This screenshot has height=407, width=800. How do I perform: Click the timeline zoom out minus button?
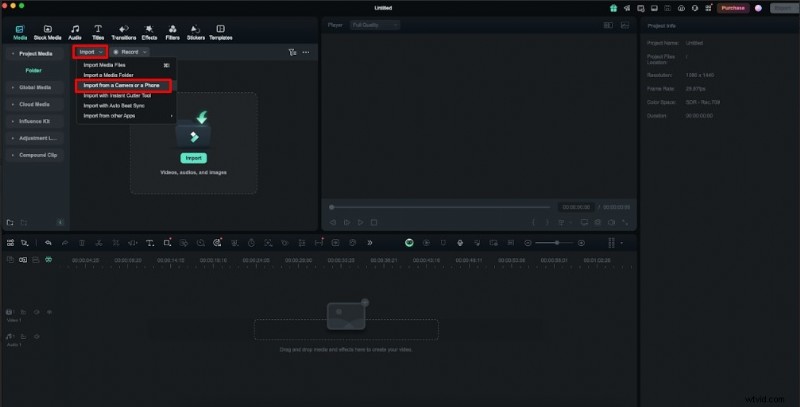pyautogui.click(x=528, y=243)
